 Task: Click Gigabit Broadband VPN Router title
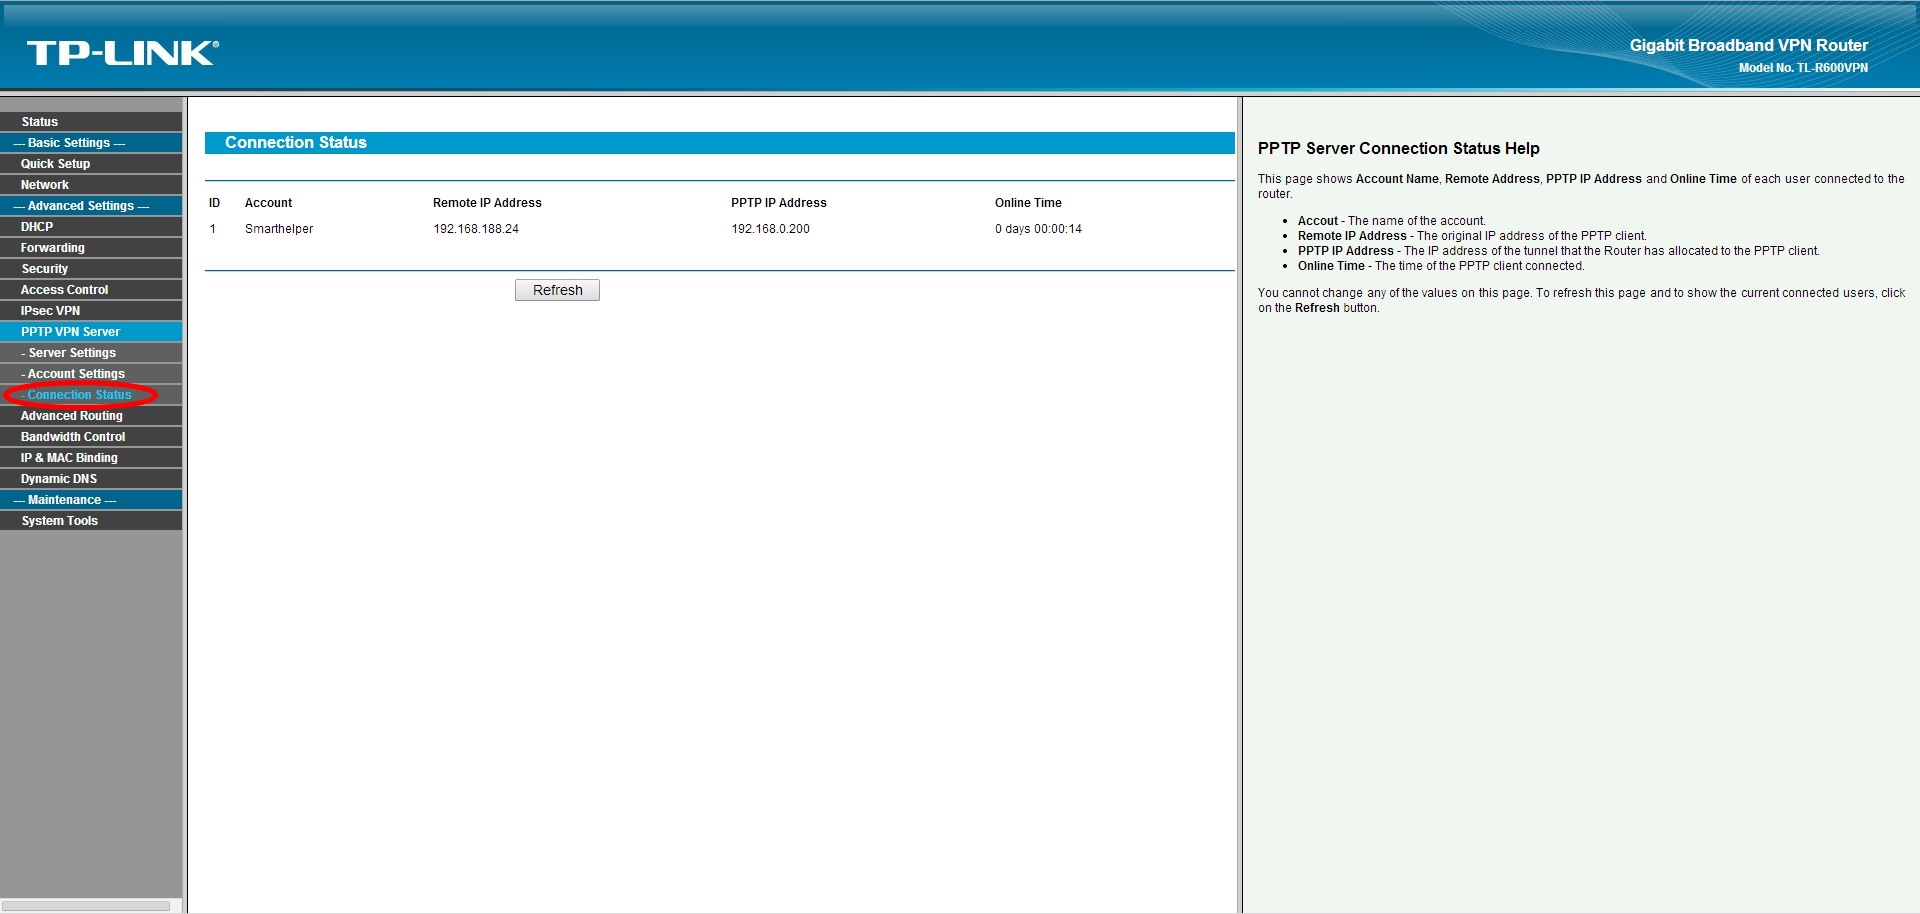click(1749, 45)
